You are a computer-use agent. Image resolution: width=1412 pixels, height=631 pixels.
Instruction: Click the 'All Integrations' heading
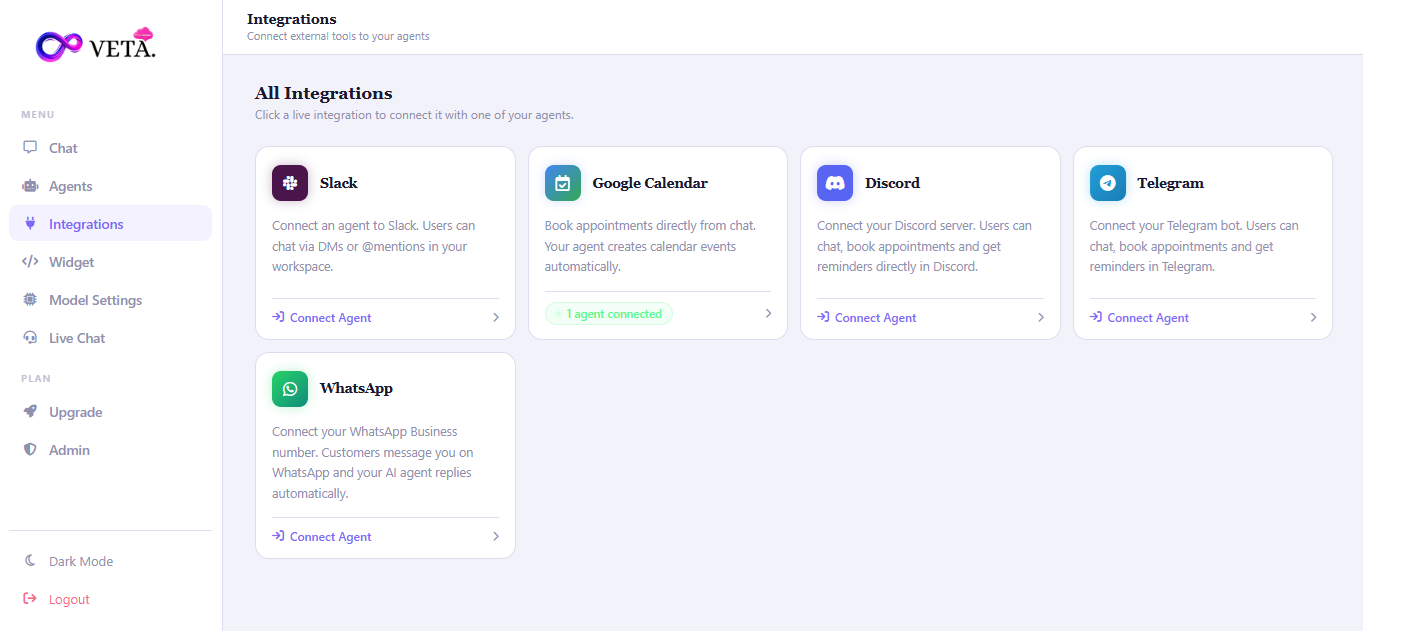(x=323, y=93)
